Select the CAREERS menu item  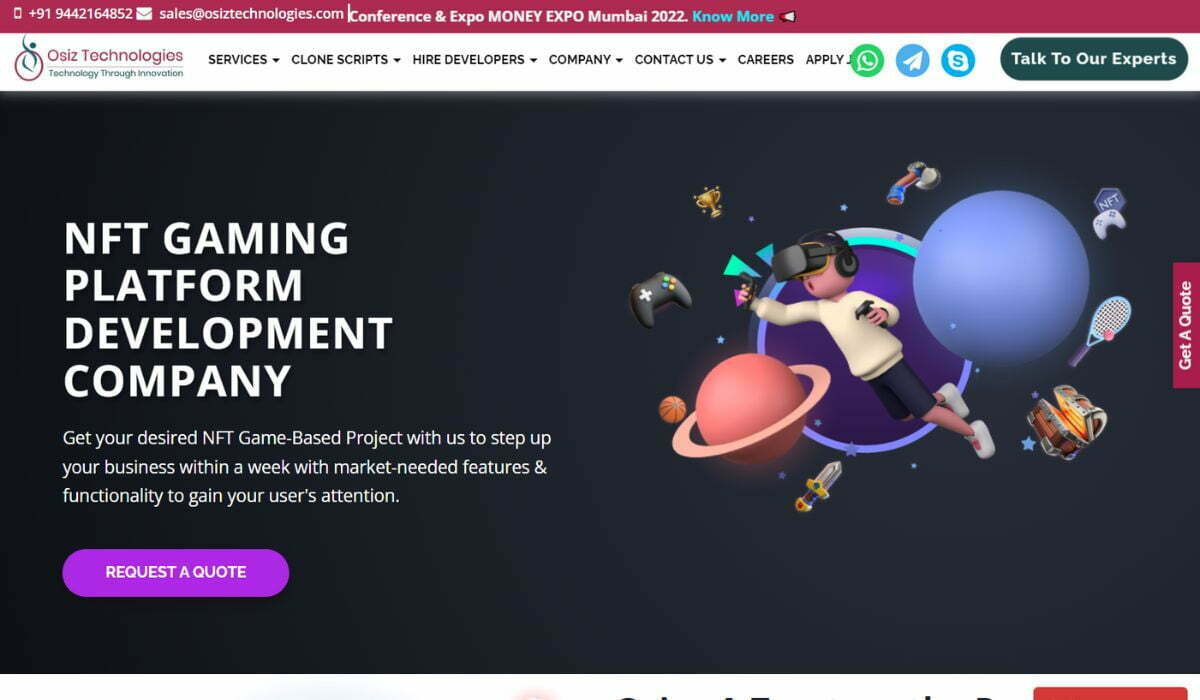765,60
